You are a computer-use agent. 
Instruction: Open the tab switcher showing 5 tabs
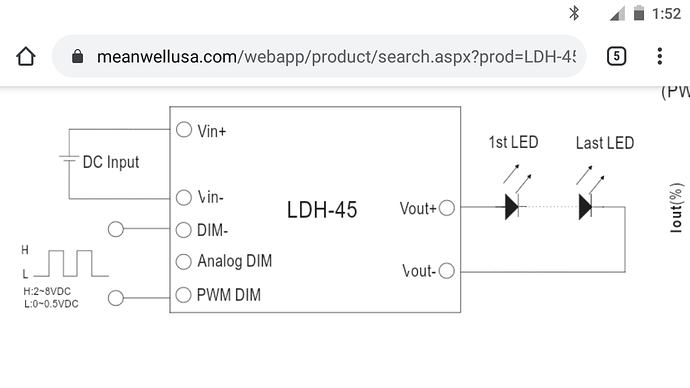point(616,56)
